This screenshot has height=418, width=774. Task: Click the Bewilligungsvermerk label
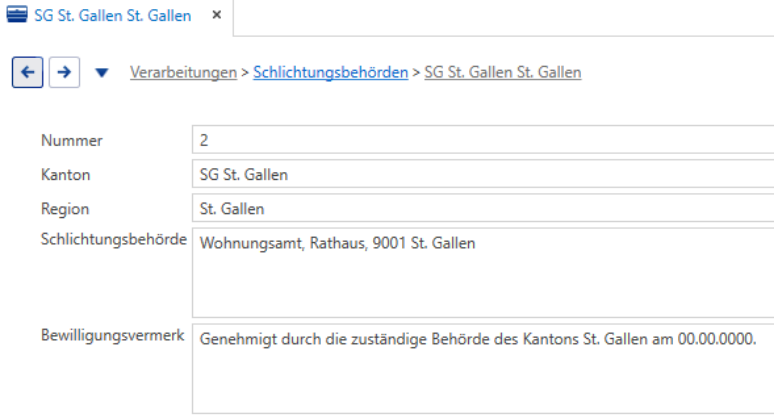(x=113, y=336)
